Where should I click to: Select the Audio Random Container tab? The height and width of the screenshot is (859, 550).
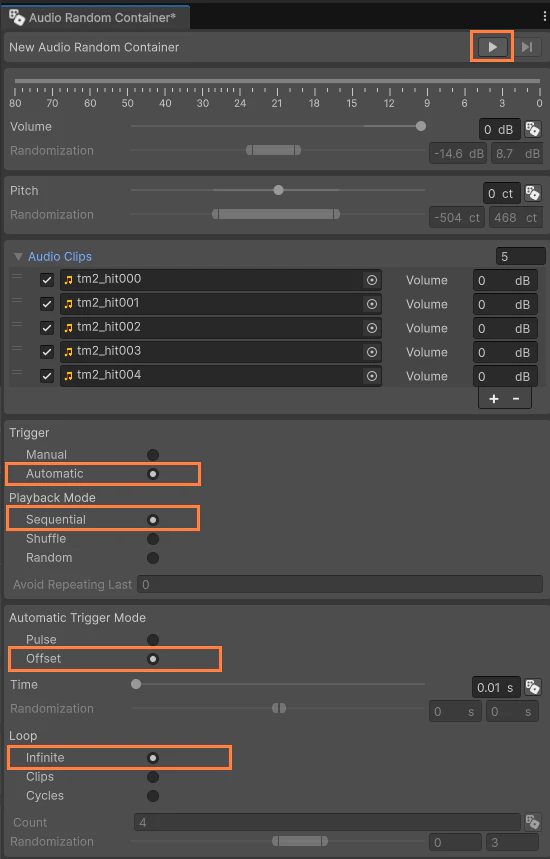point(94,18)
